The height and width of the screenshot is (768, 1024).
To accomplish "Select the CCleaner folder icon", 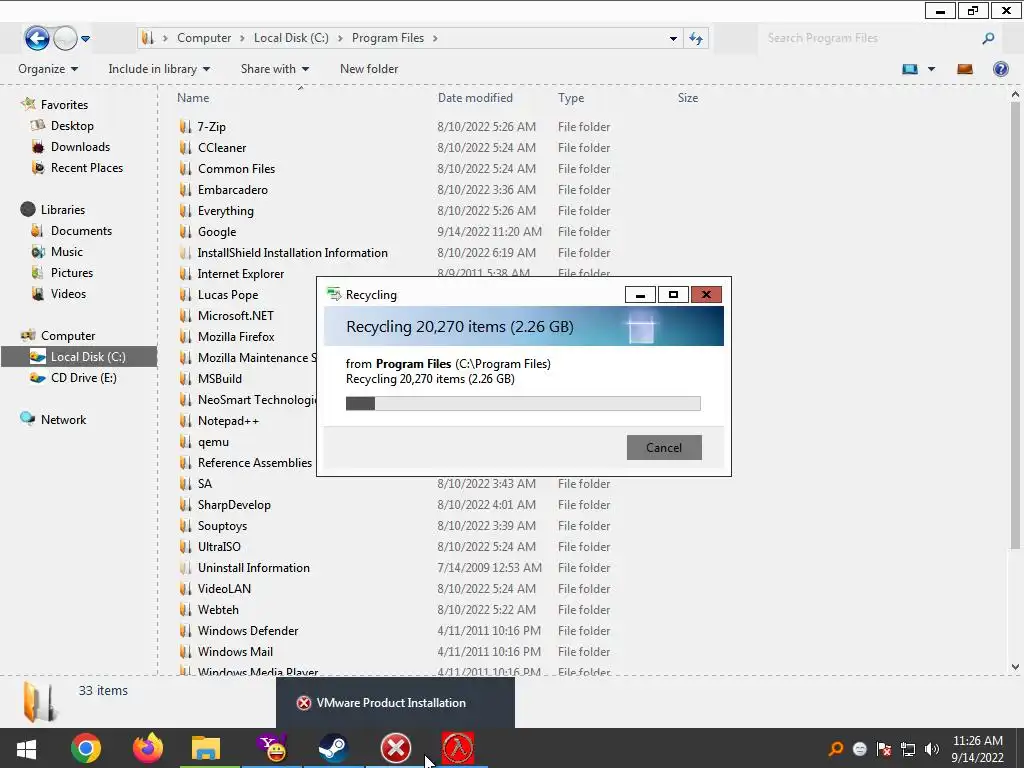I will 185,148.
